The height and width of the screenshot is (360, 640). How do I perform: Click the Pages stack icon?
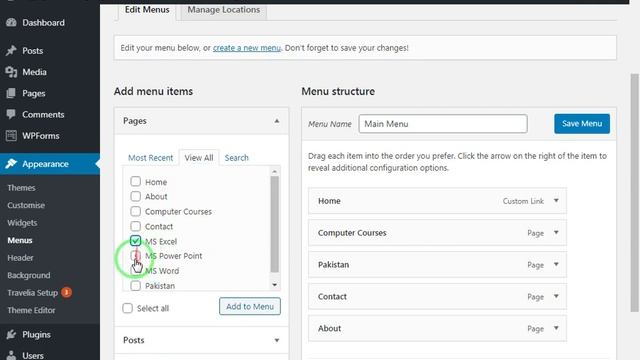coord(11,93)
